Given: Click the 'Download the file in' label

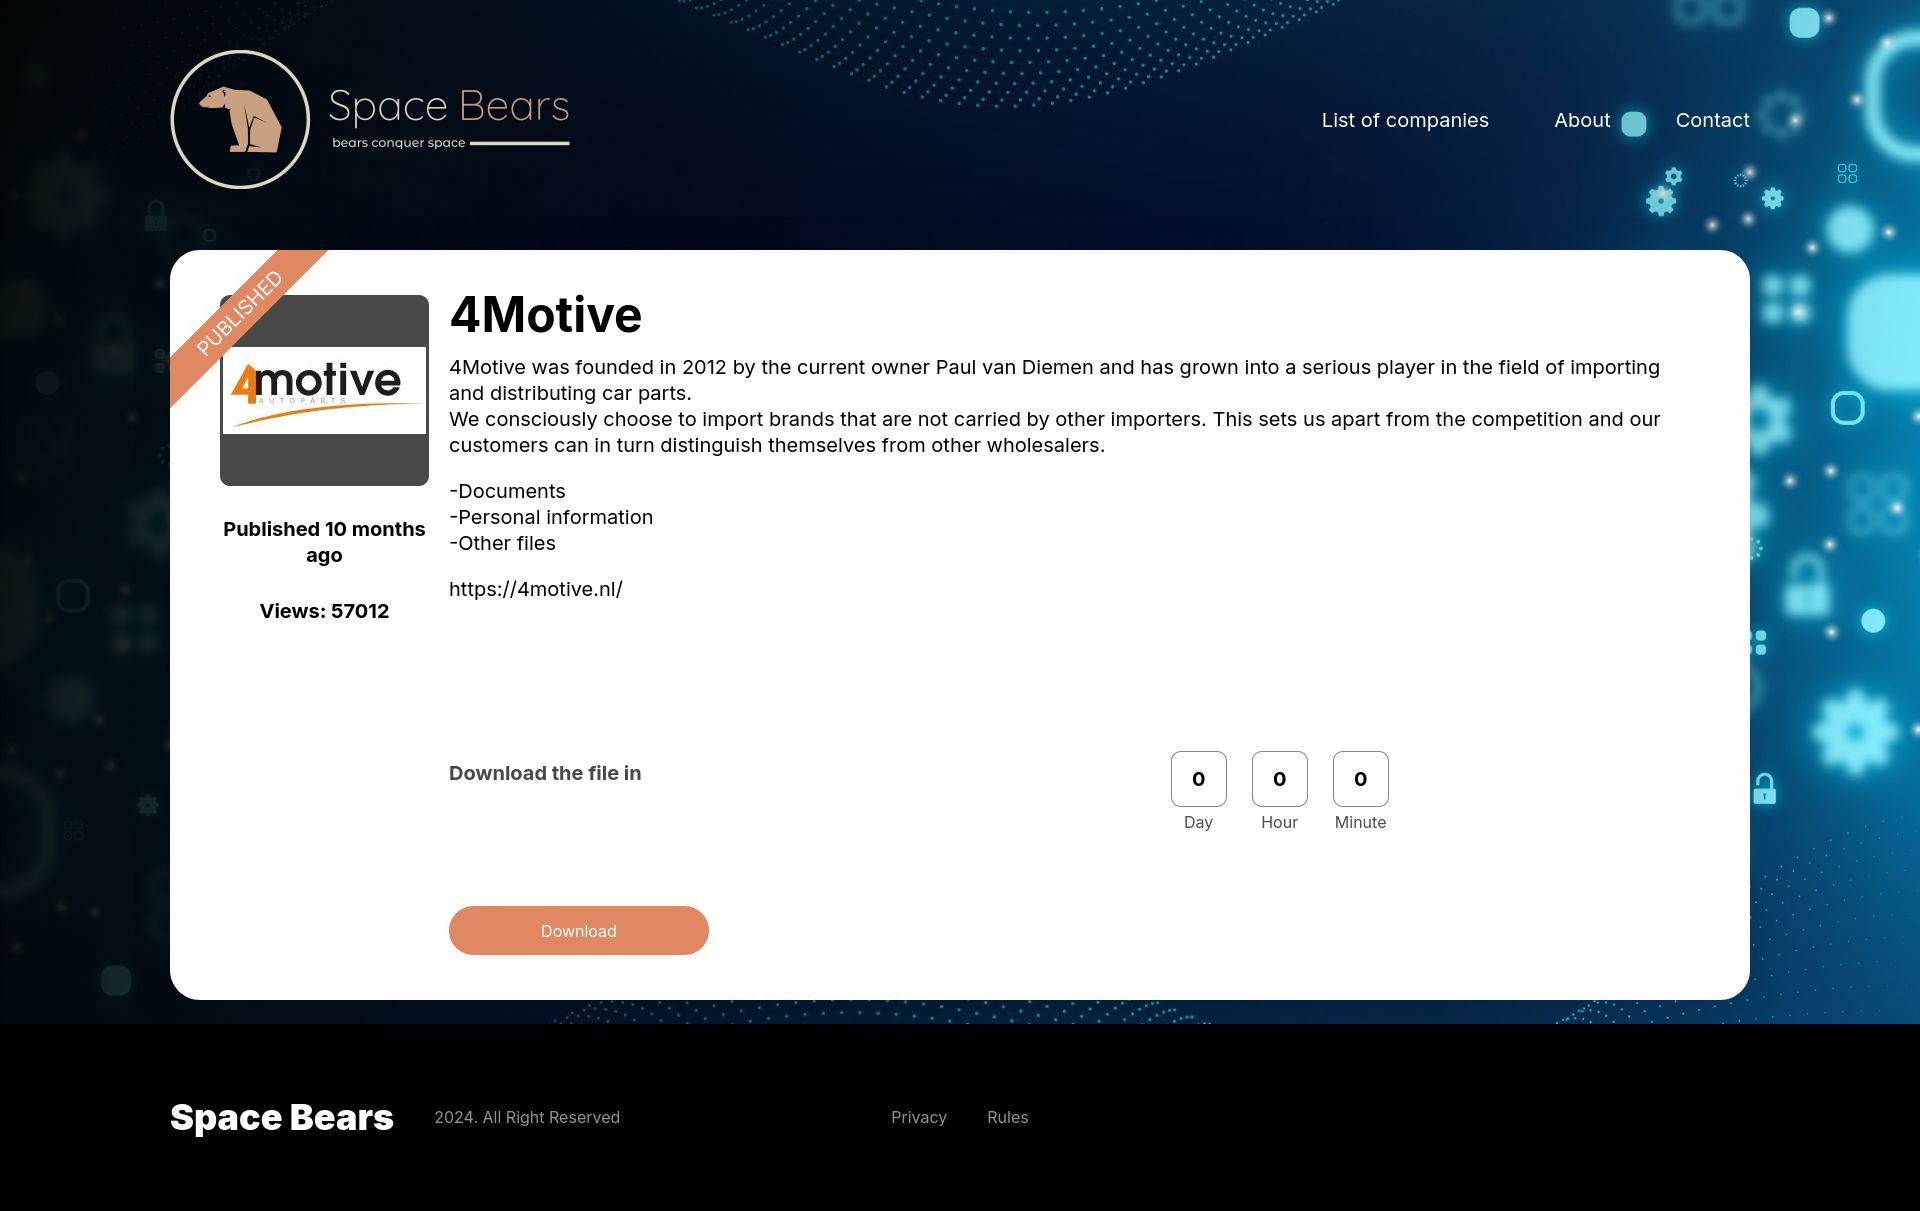Looking at the screenshot, I should (x=545, y=773).
